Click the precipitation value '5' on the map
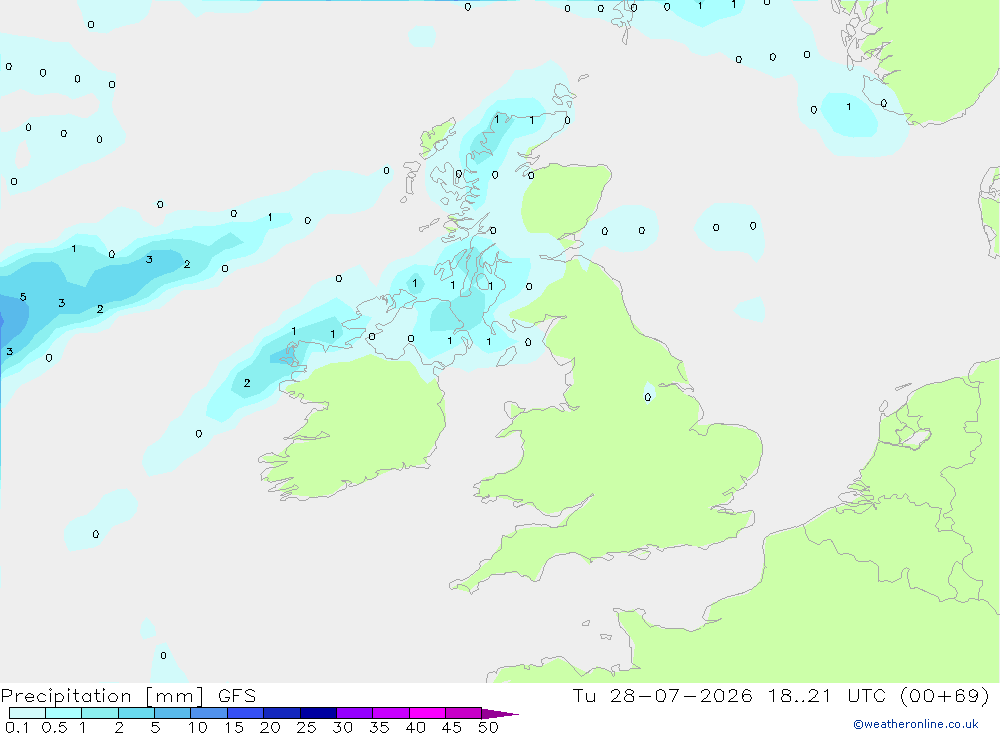 coord(23,297)
